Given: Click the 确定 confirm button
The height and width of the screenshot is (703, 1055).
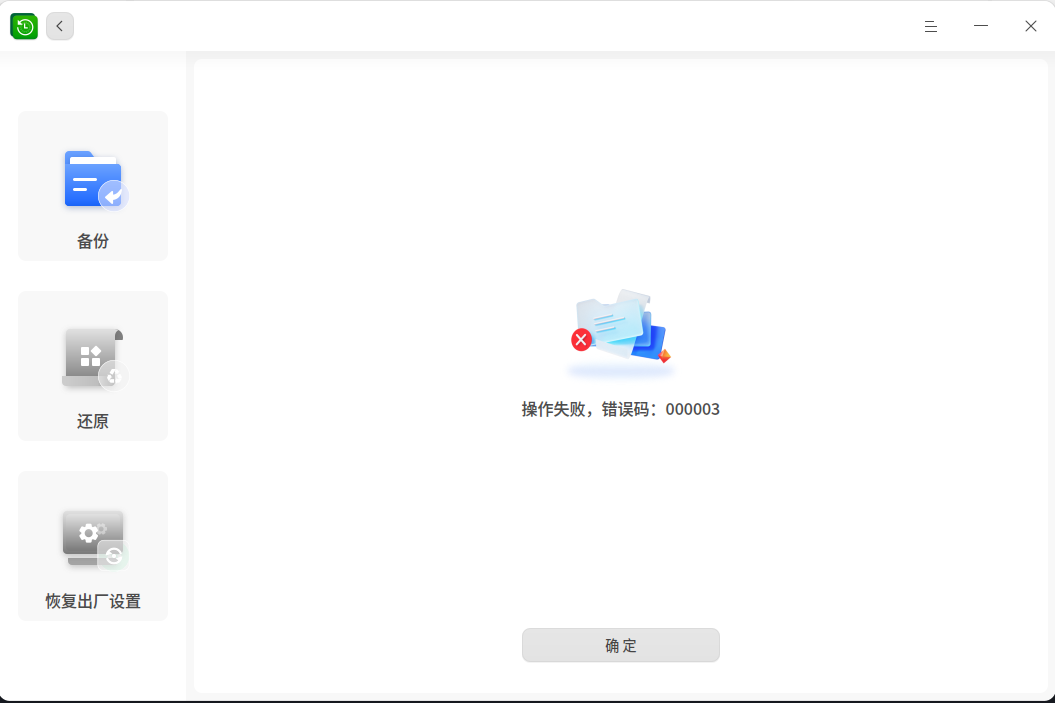Looking at the screenshot, I should pos(620,645).
